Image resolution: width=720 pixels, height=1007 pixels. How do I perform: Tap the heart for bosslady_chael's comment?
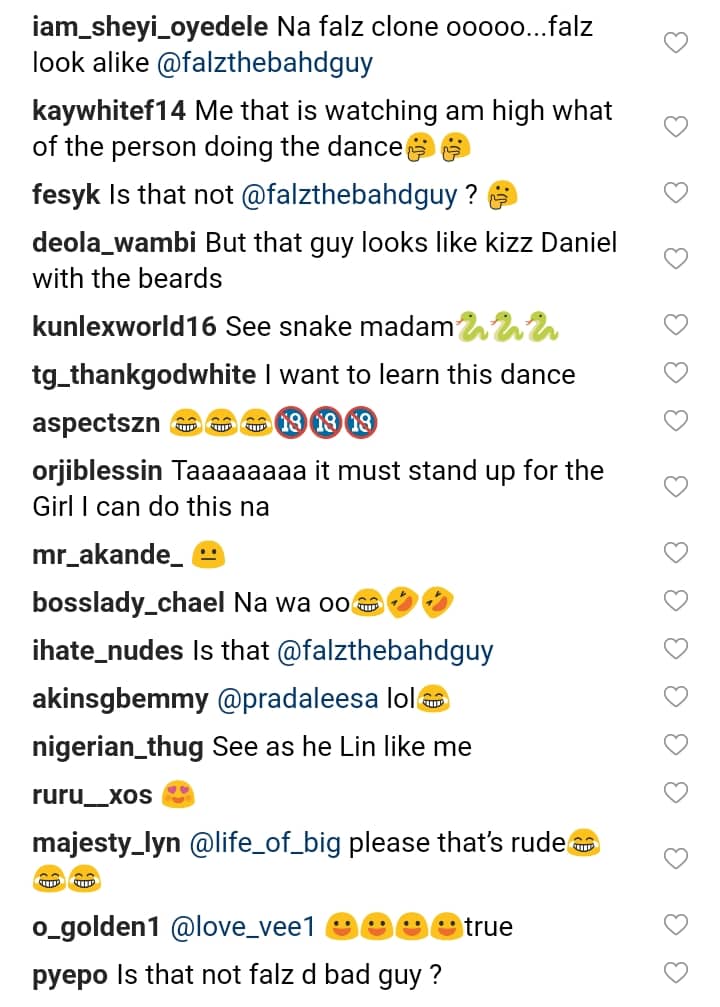pyautogui.click(x=677, y=601)
